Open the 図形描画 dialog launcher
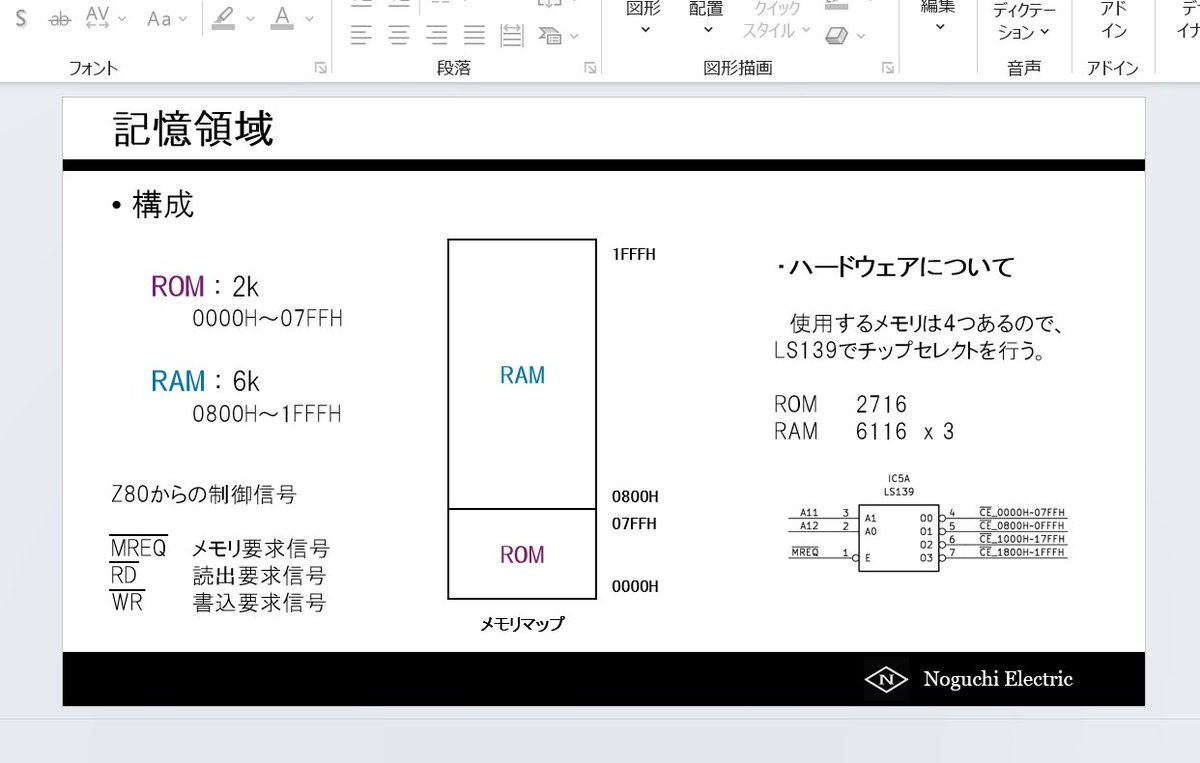Viewport: 1200px width, 763px height. [887, 68]
